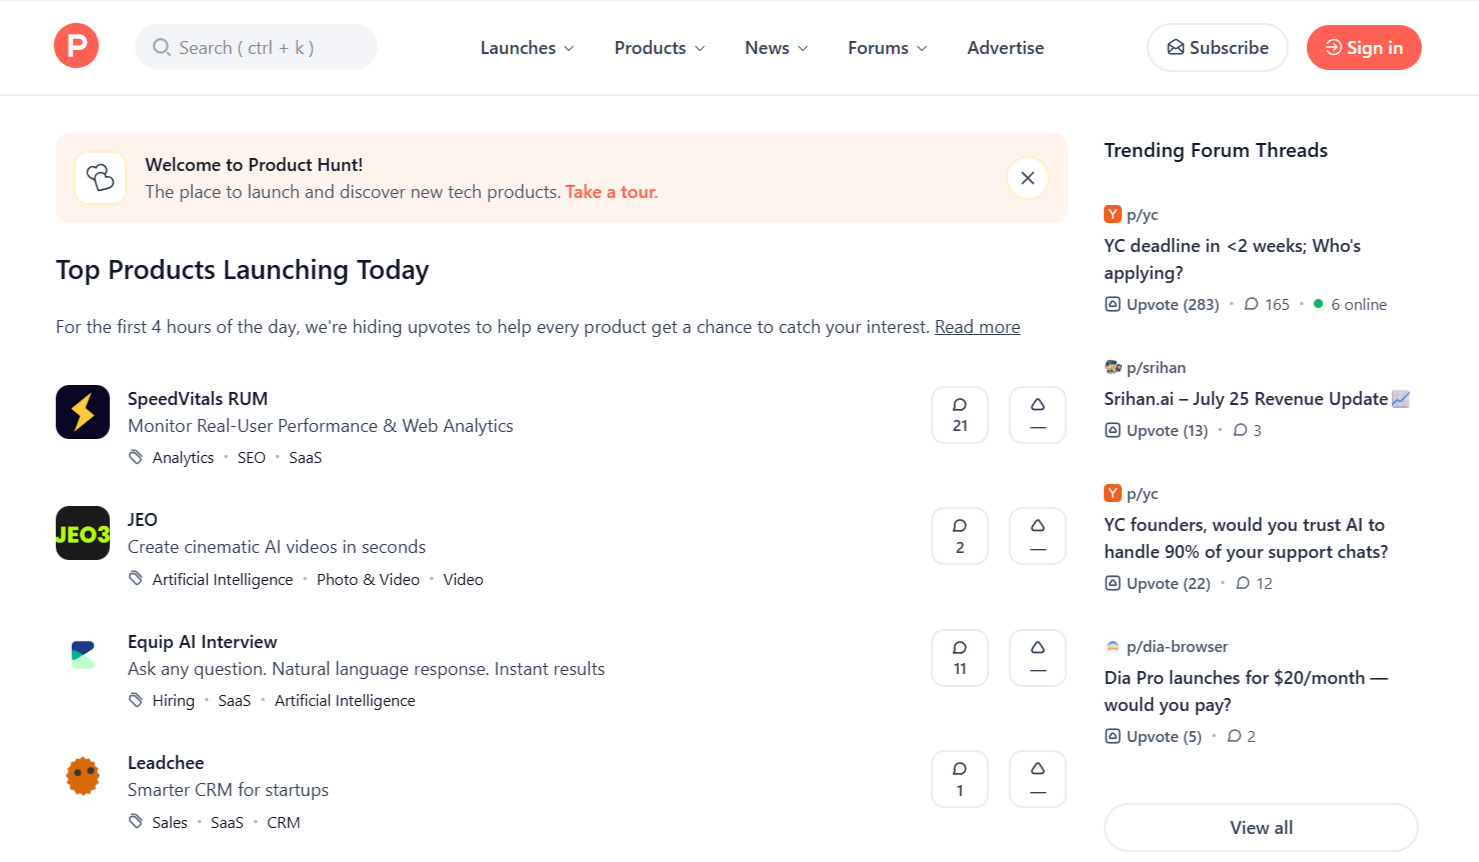Open the p/yc forum above YC founders thread
The image size is (1479, 862).
[1131, 493]
